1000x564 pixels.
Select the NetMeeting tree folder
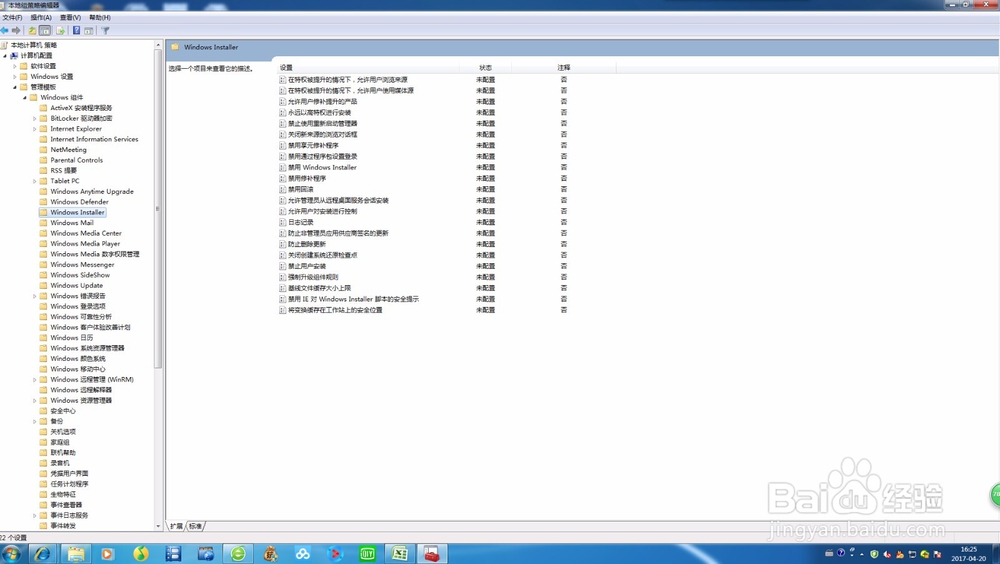click(68, 150)
